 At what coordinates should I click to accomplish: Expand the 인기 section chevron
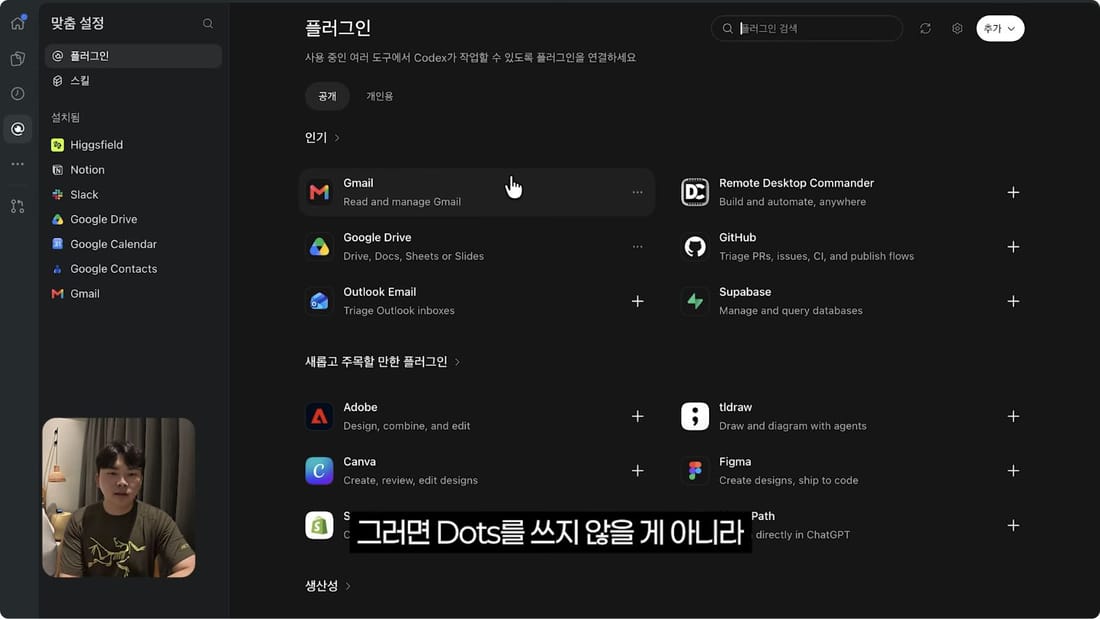pos(337,138)
